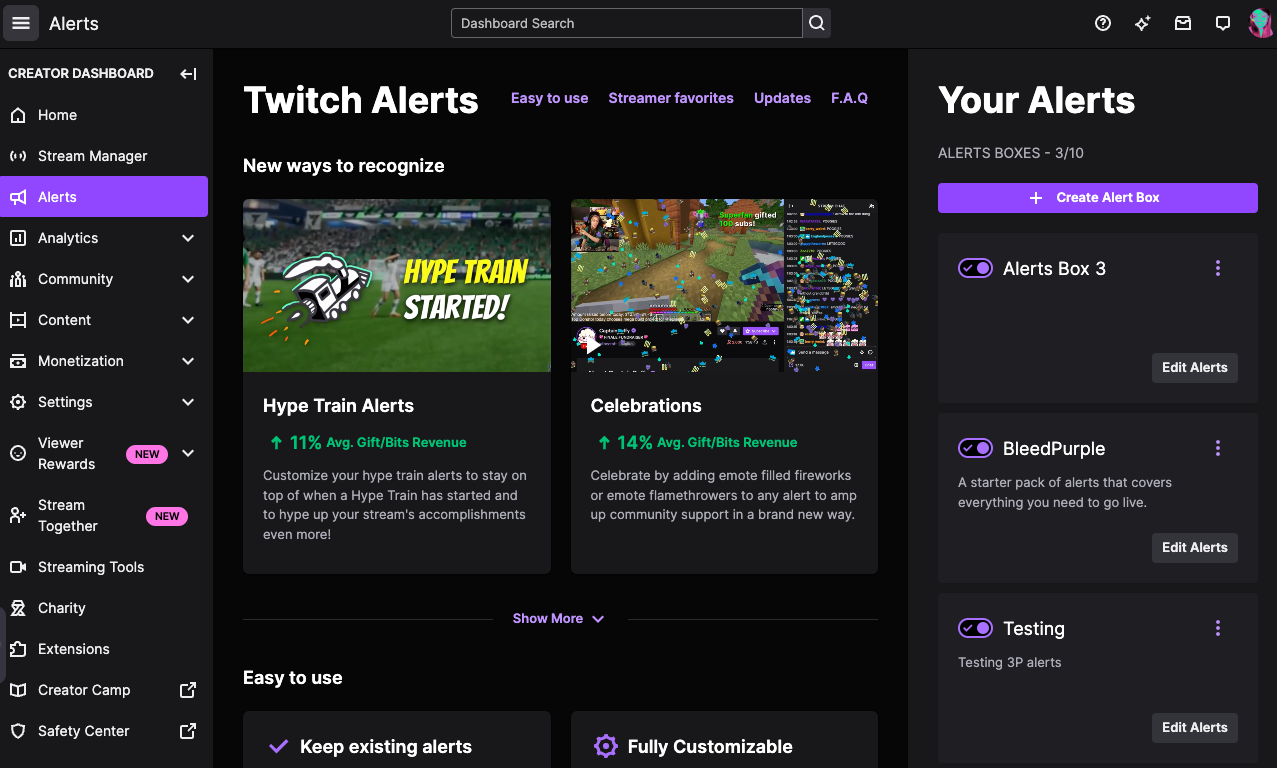Open the user profile avatar menu

tap(1260, 23)
